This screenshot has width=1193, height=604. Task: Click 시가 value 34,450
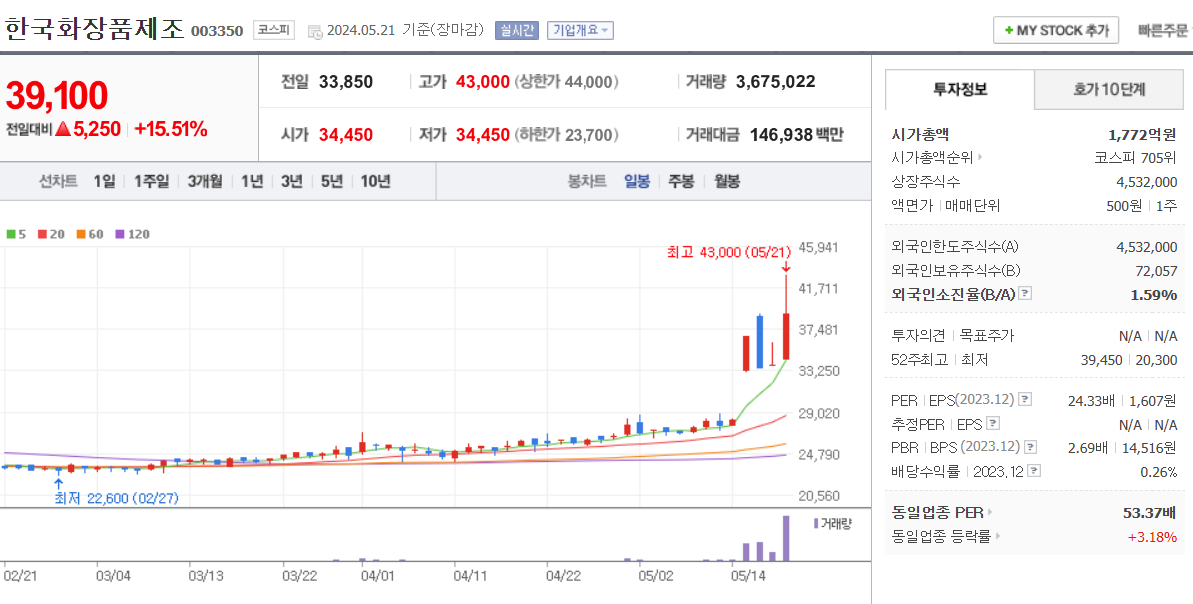click(x=345, y=135)
